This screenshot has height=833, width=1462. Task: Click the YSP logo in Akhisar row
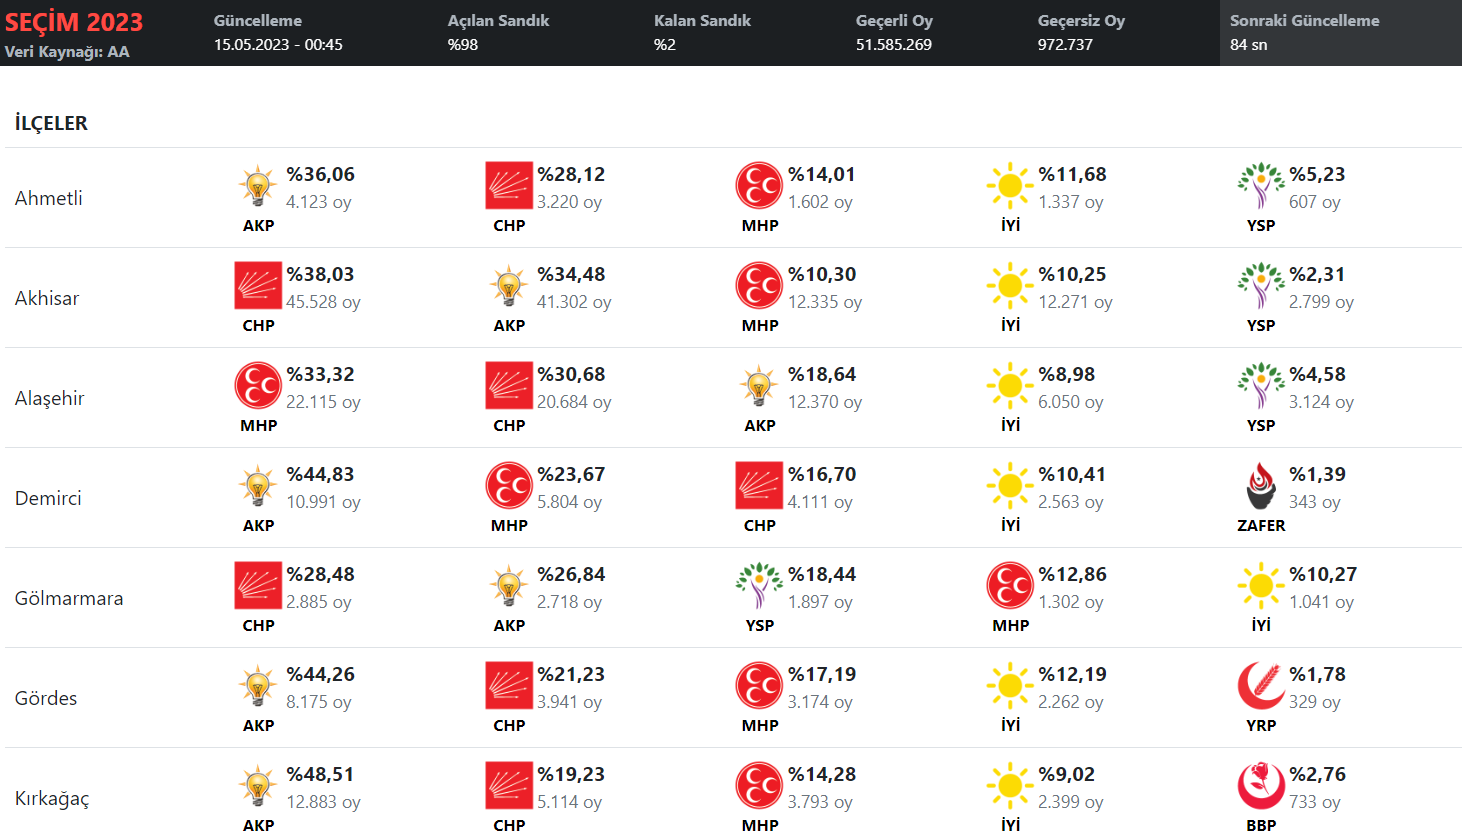click(x=1261, y=286)
